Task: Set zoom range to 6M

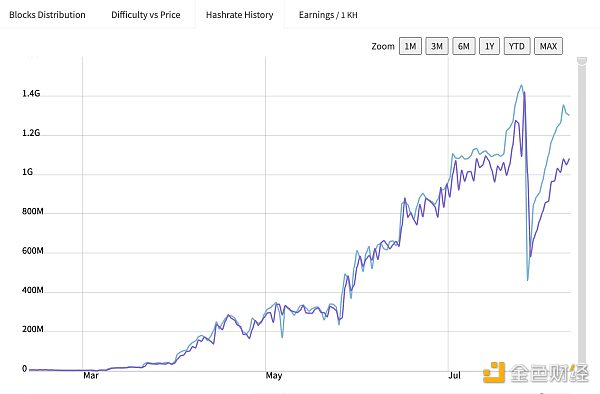Action: (464, 46)
